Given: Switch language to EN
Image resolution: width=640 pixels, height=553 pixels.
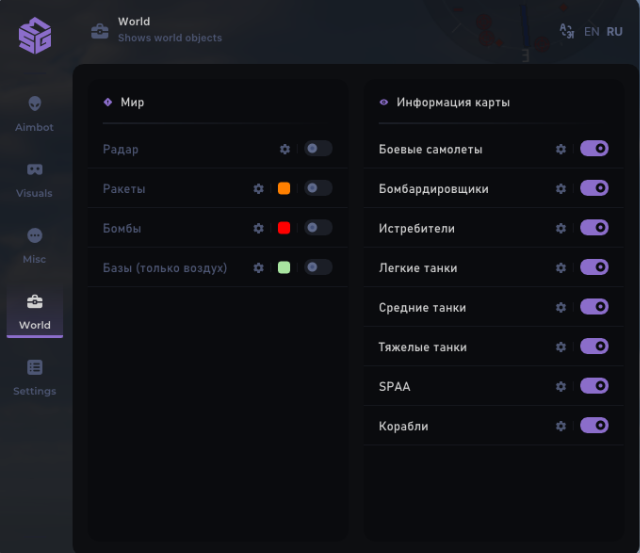Looking at the screenshot, I should point(592,31).
